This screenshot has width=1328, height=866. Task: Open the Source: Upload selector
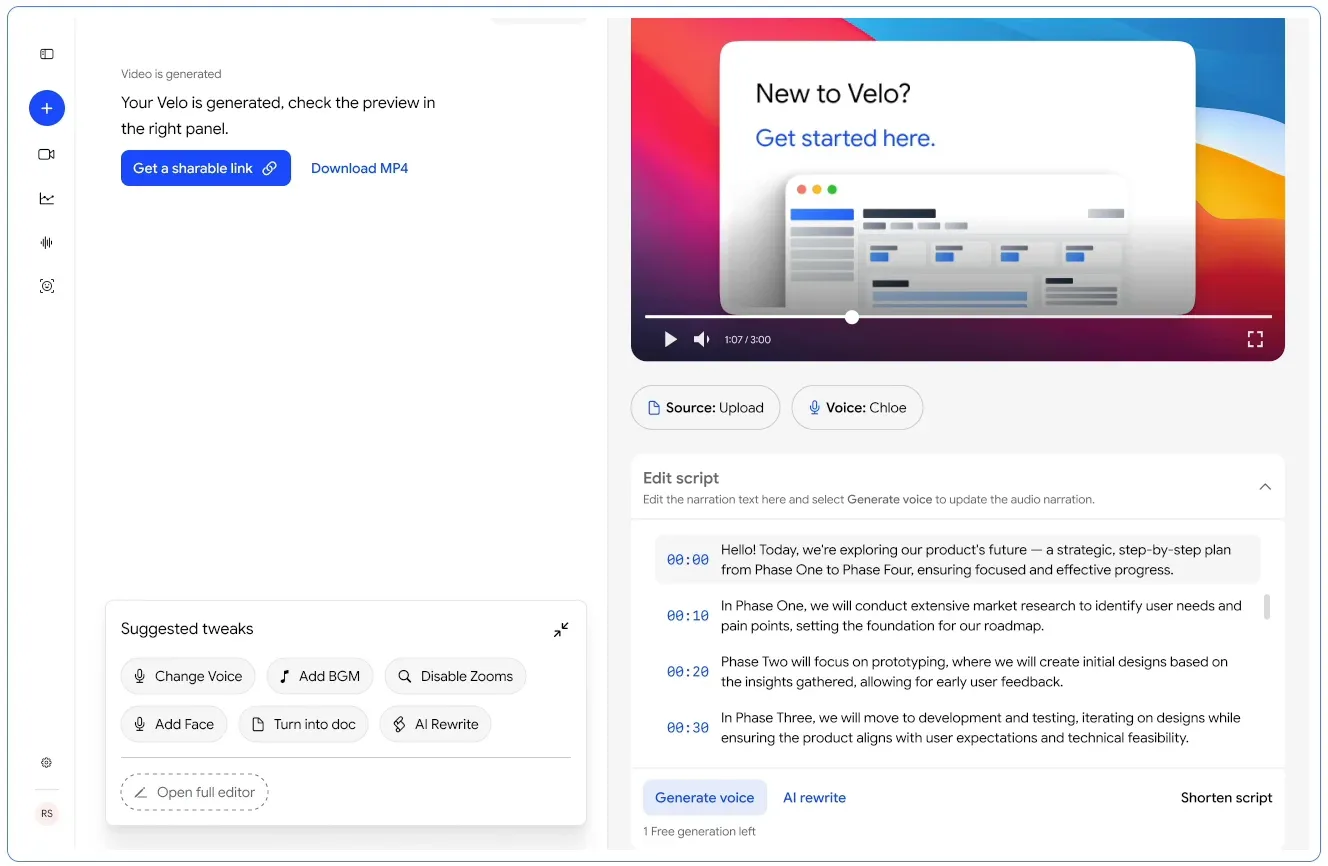pos(705,408)
